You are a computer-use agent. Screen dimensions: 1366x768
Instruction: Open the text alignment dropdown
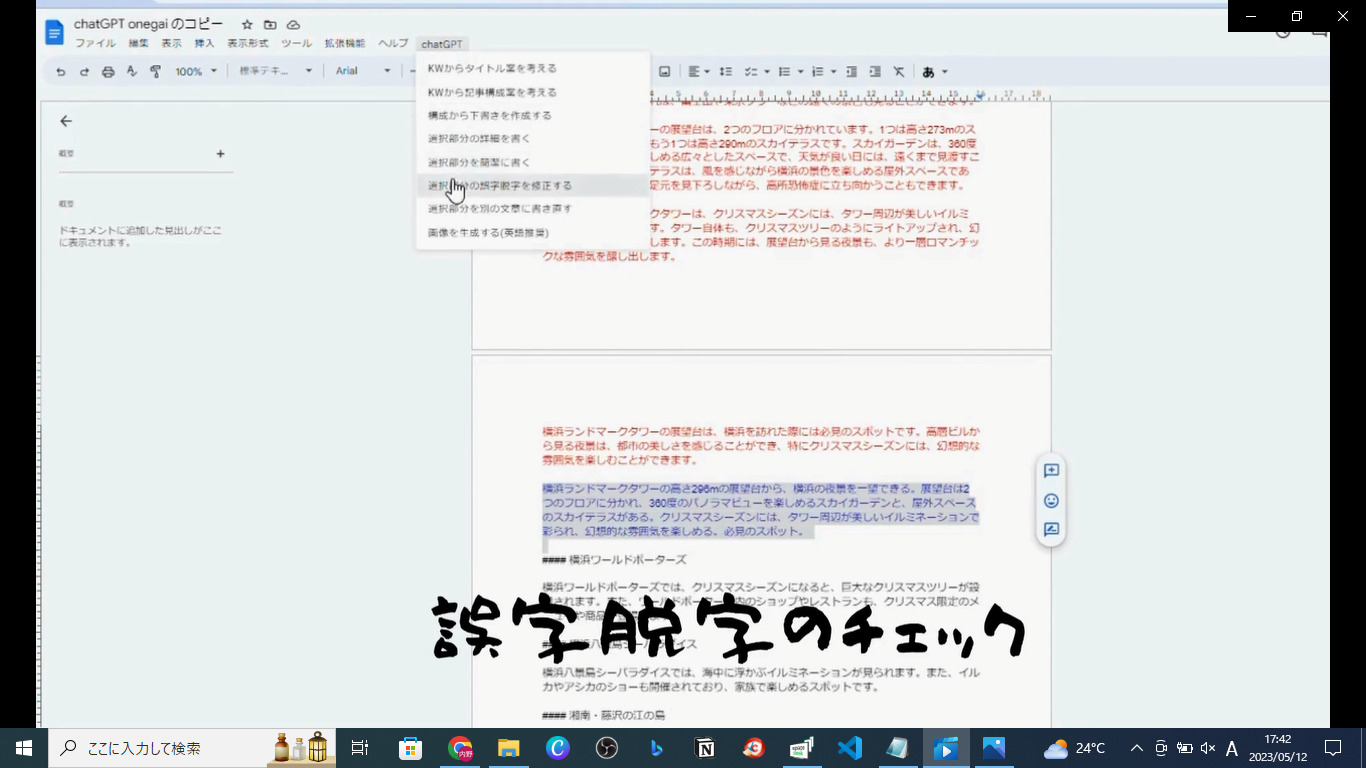(699, 72)
